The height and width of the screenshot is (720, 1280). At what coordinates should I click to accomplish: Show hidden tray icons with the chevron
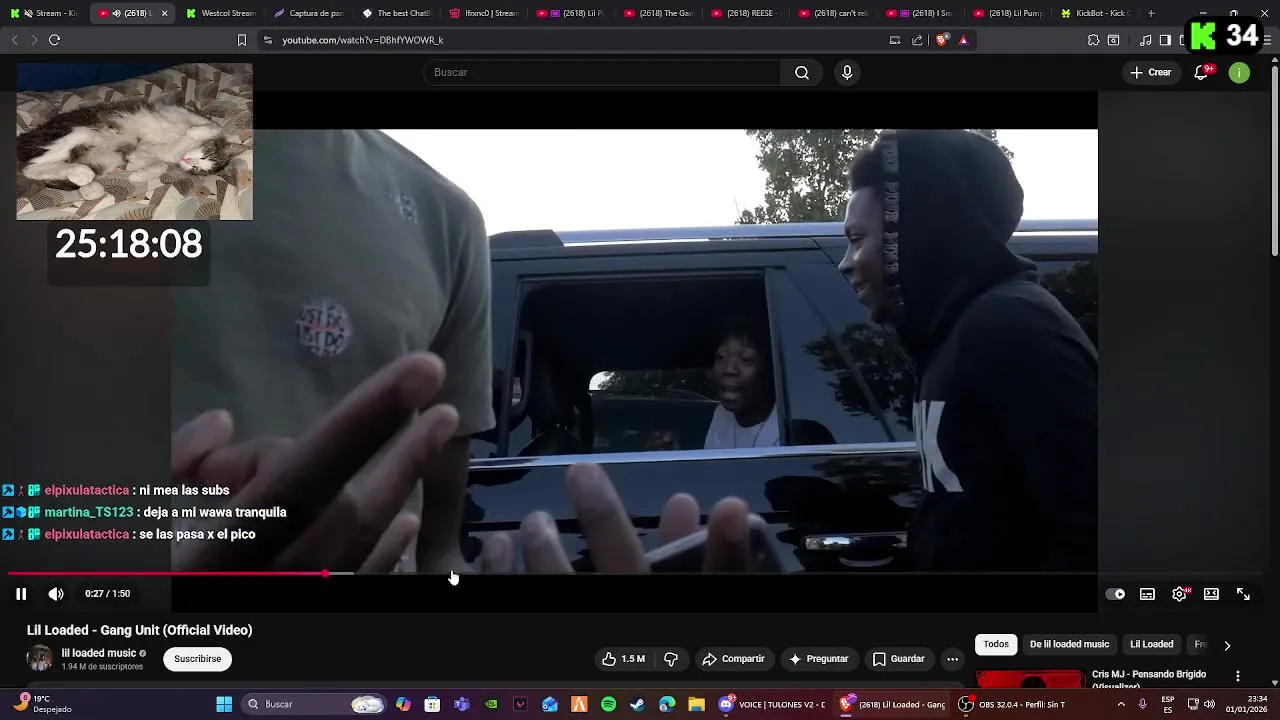pyautogui.click(x=1121, y=704)
